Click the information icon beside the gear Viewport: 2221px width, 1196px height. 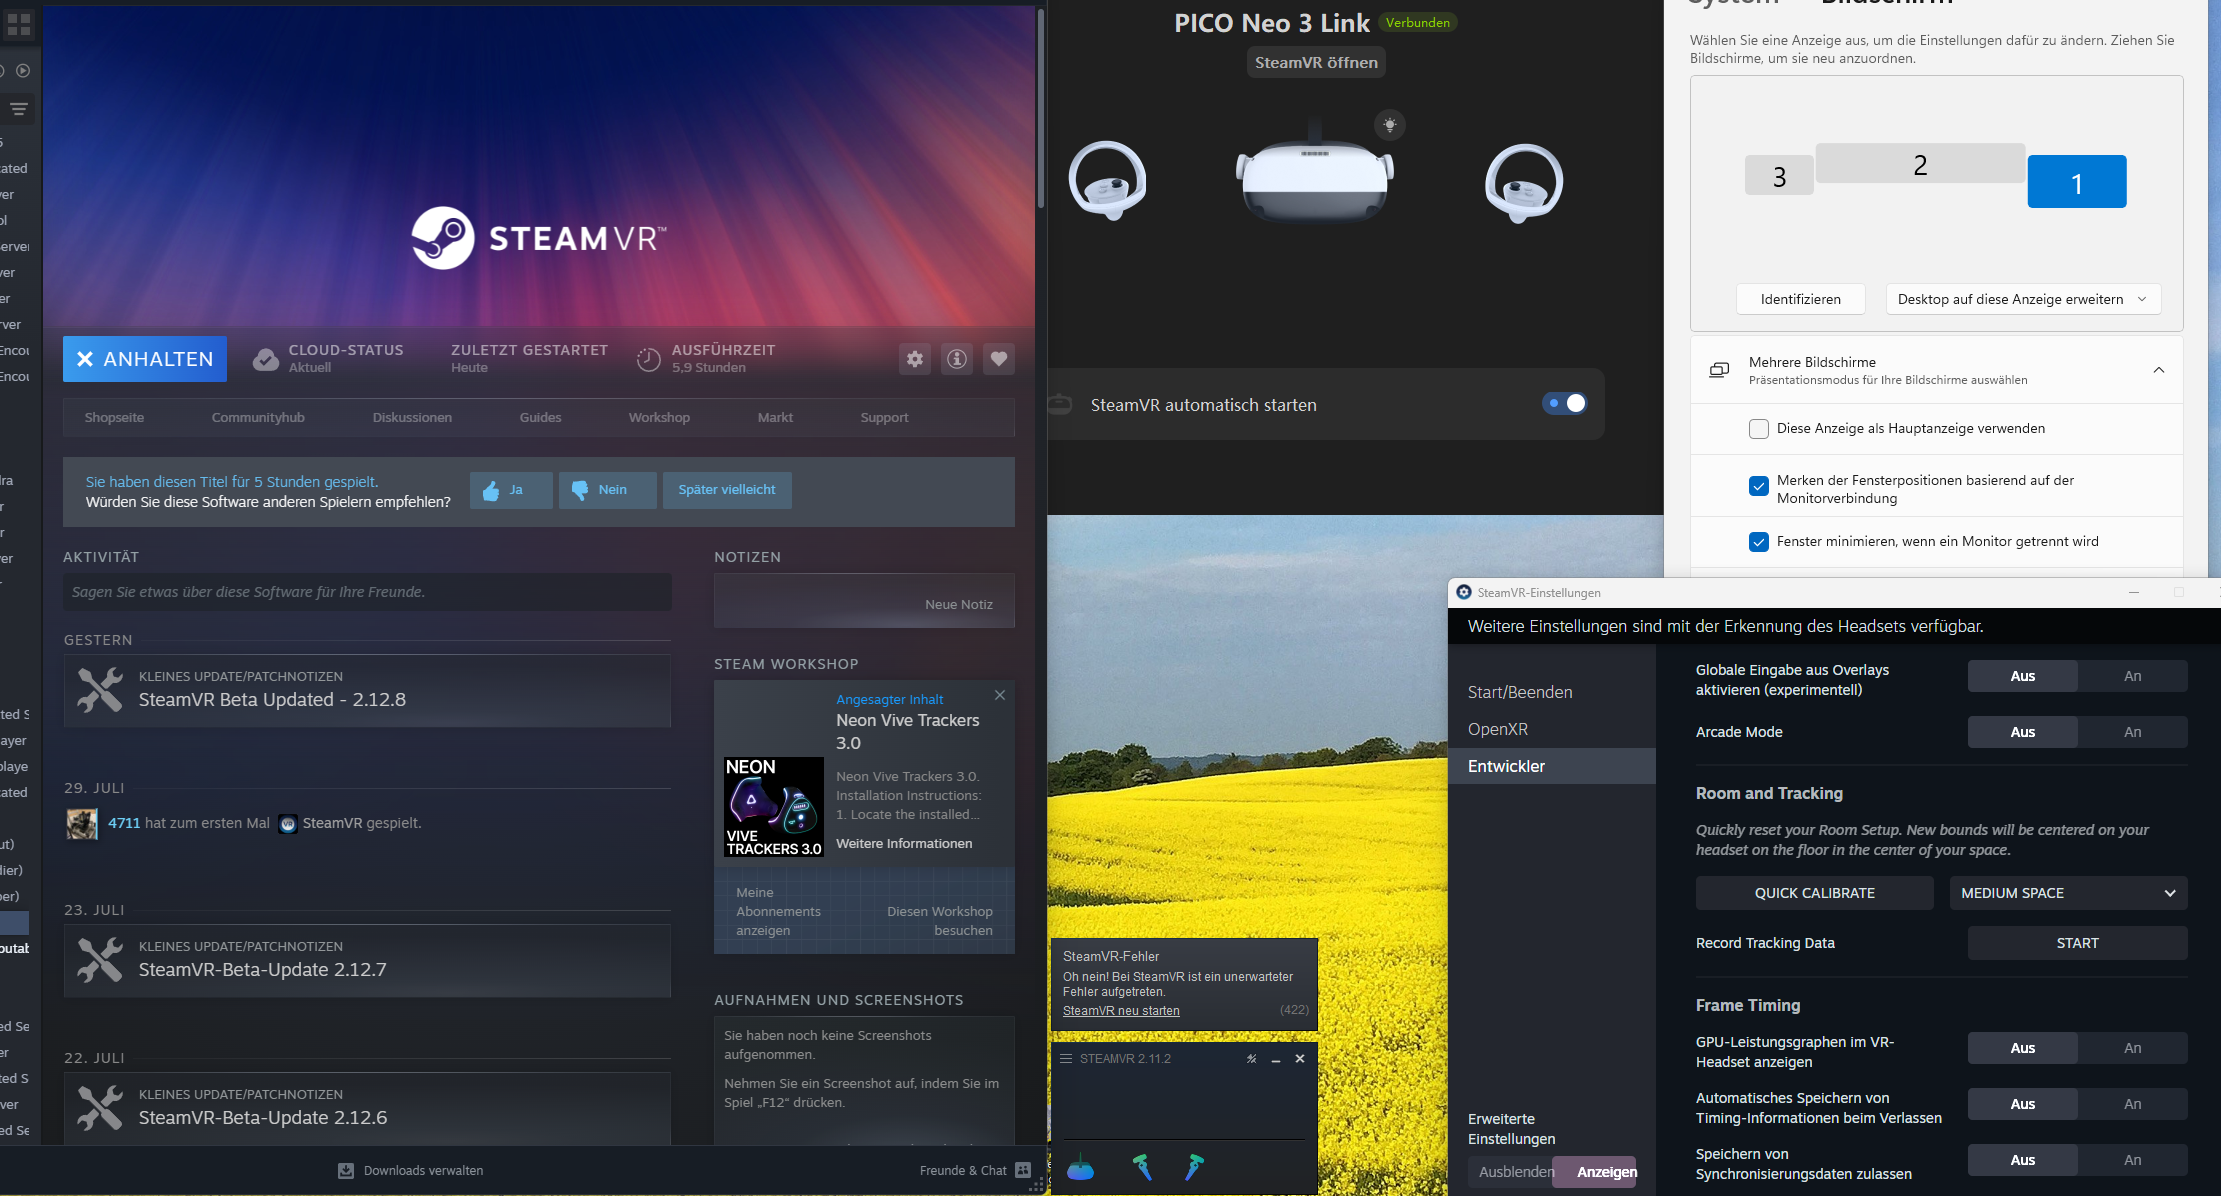(957, 359)
